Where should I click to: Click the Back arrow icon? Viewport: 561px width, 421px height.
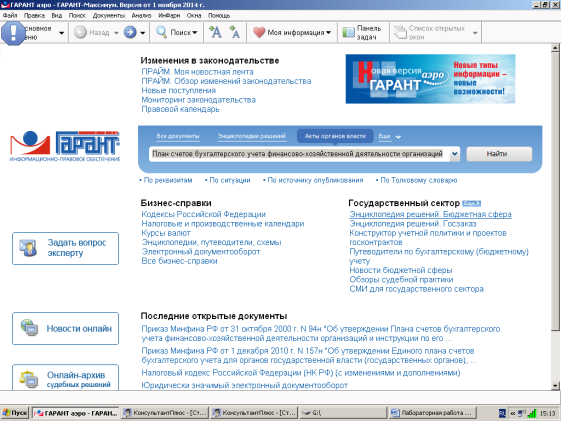tap(81, 32)
